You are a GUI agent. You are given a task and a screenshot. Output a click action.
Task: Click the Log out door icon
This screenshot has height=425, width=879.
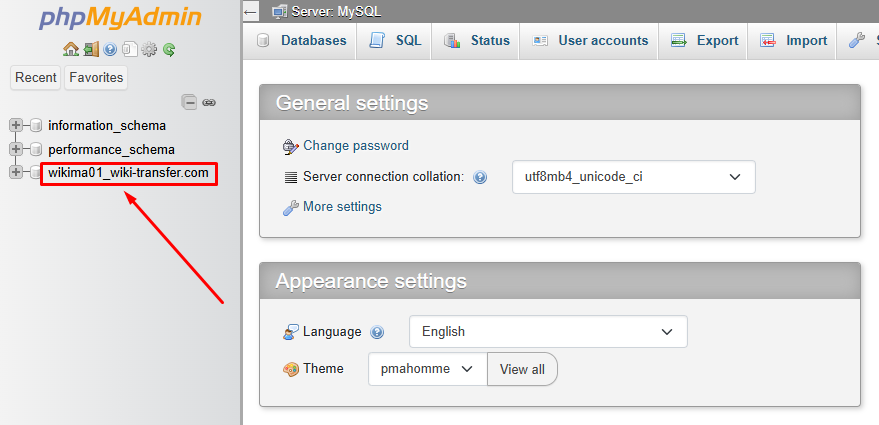coord(91,50)
